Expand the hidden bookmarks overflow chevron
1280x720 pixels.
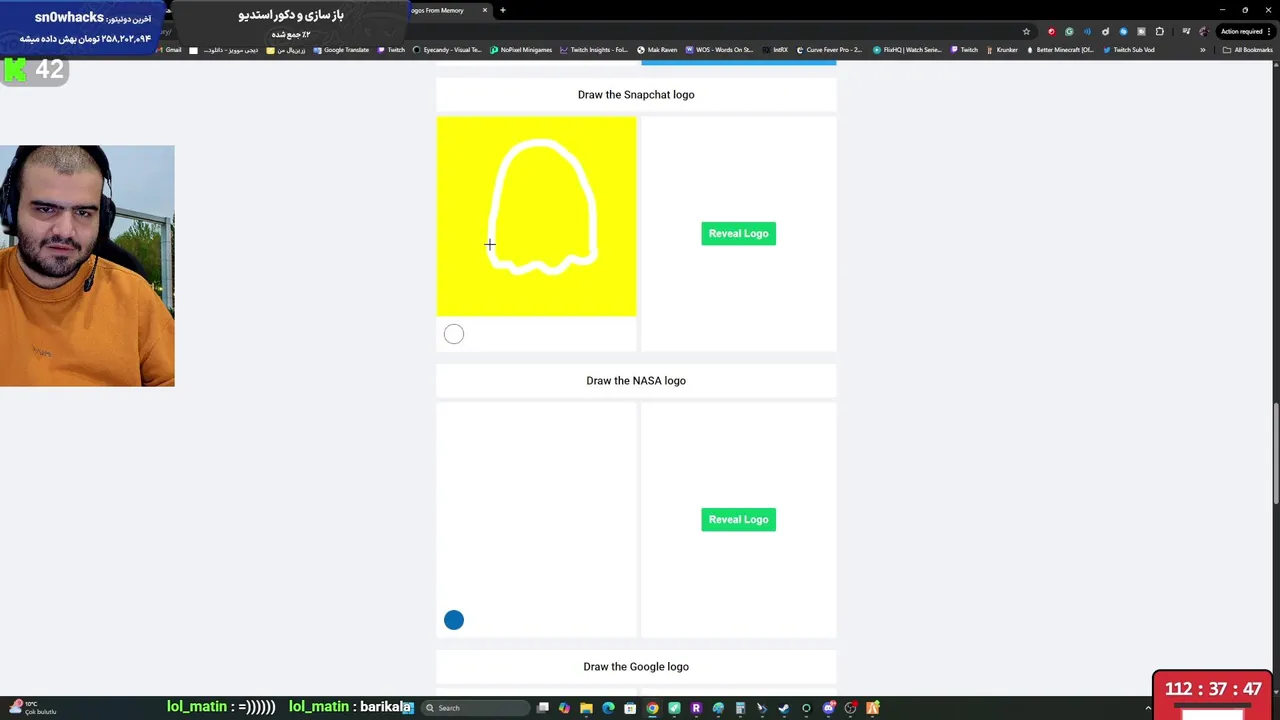(1203, 50)
